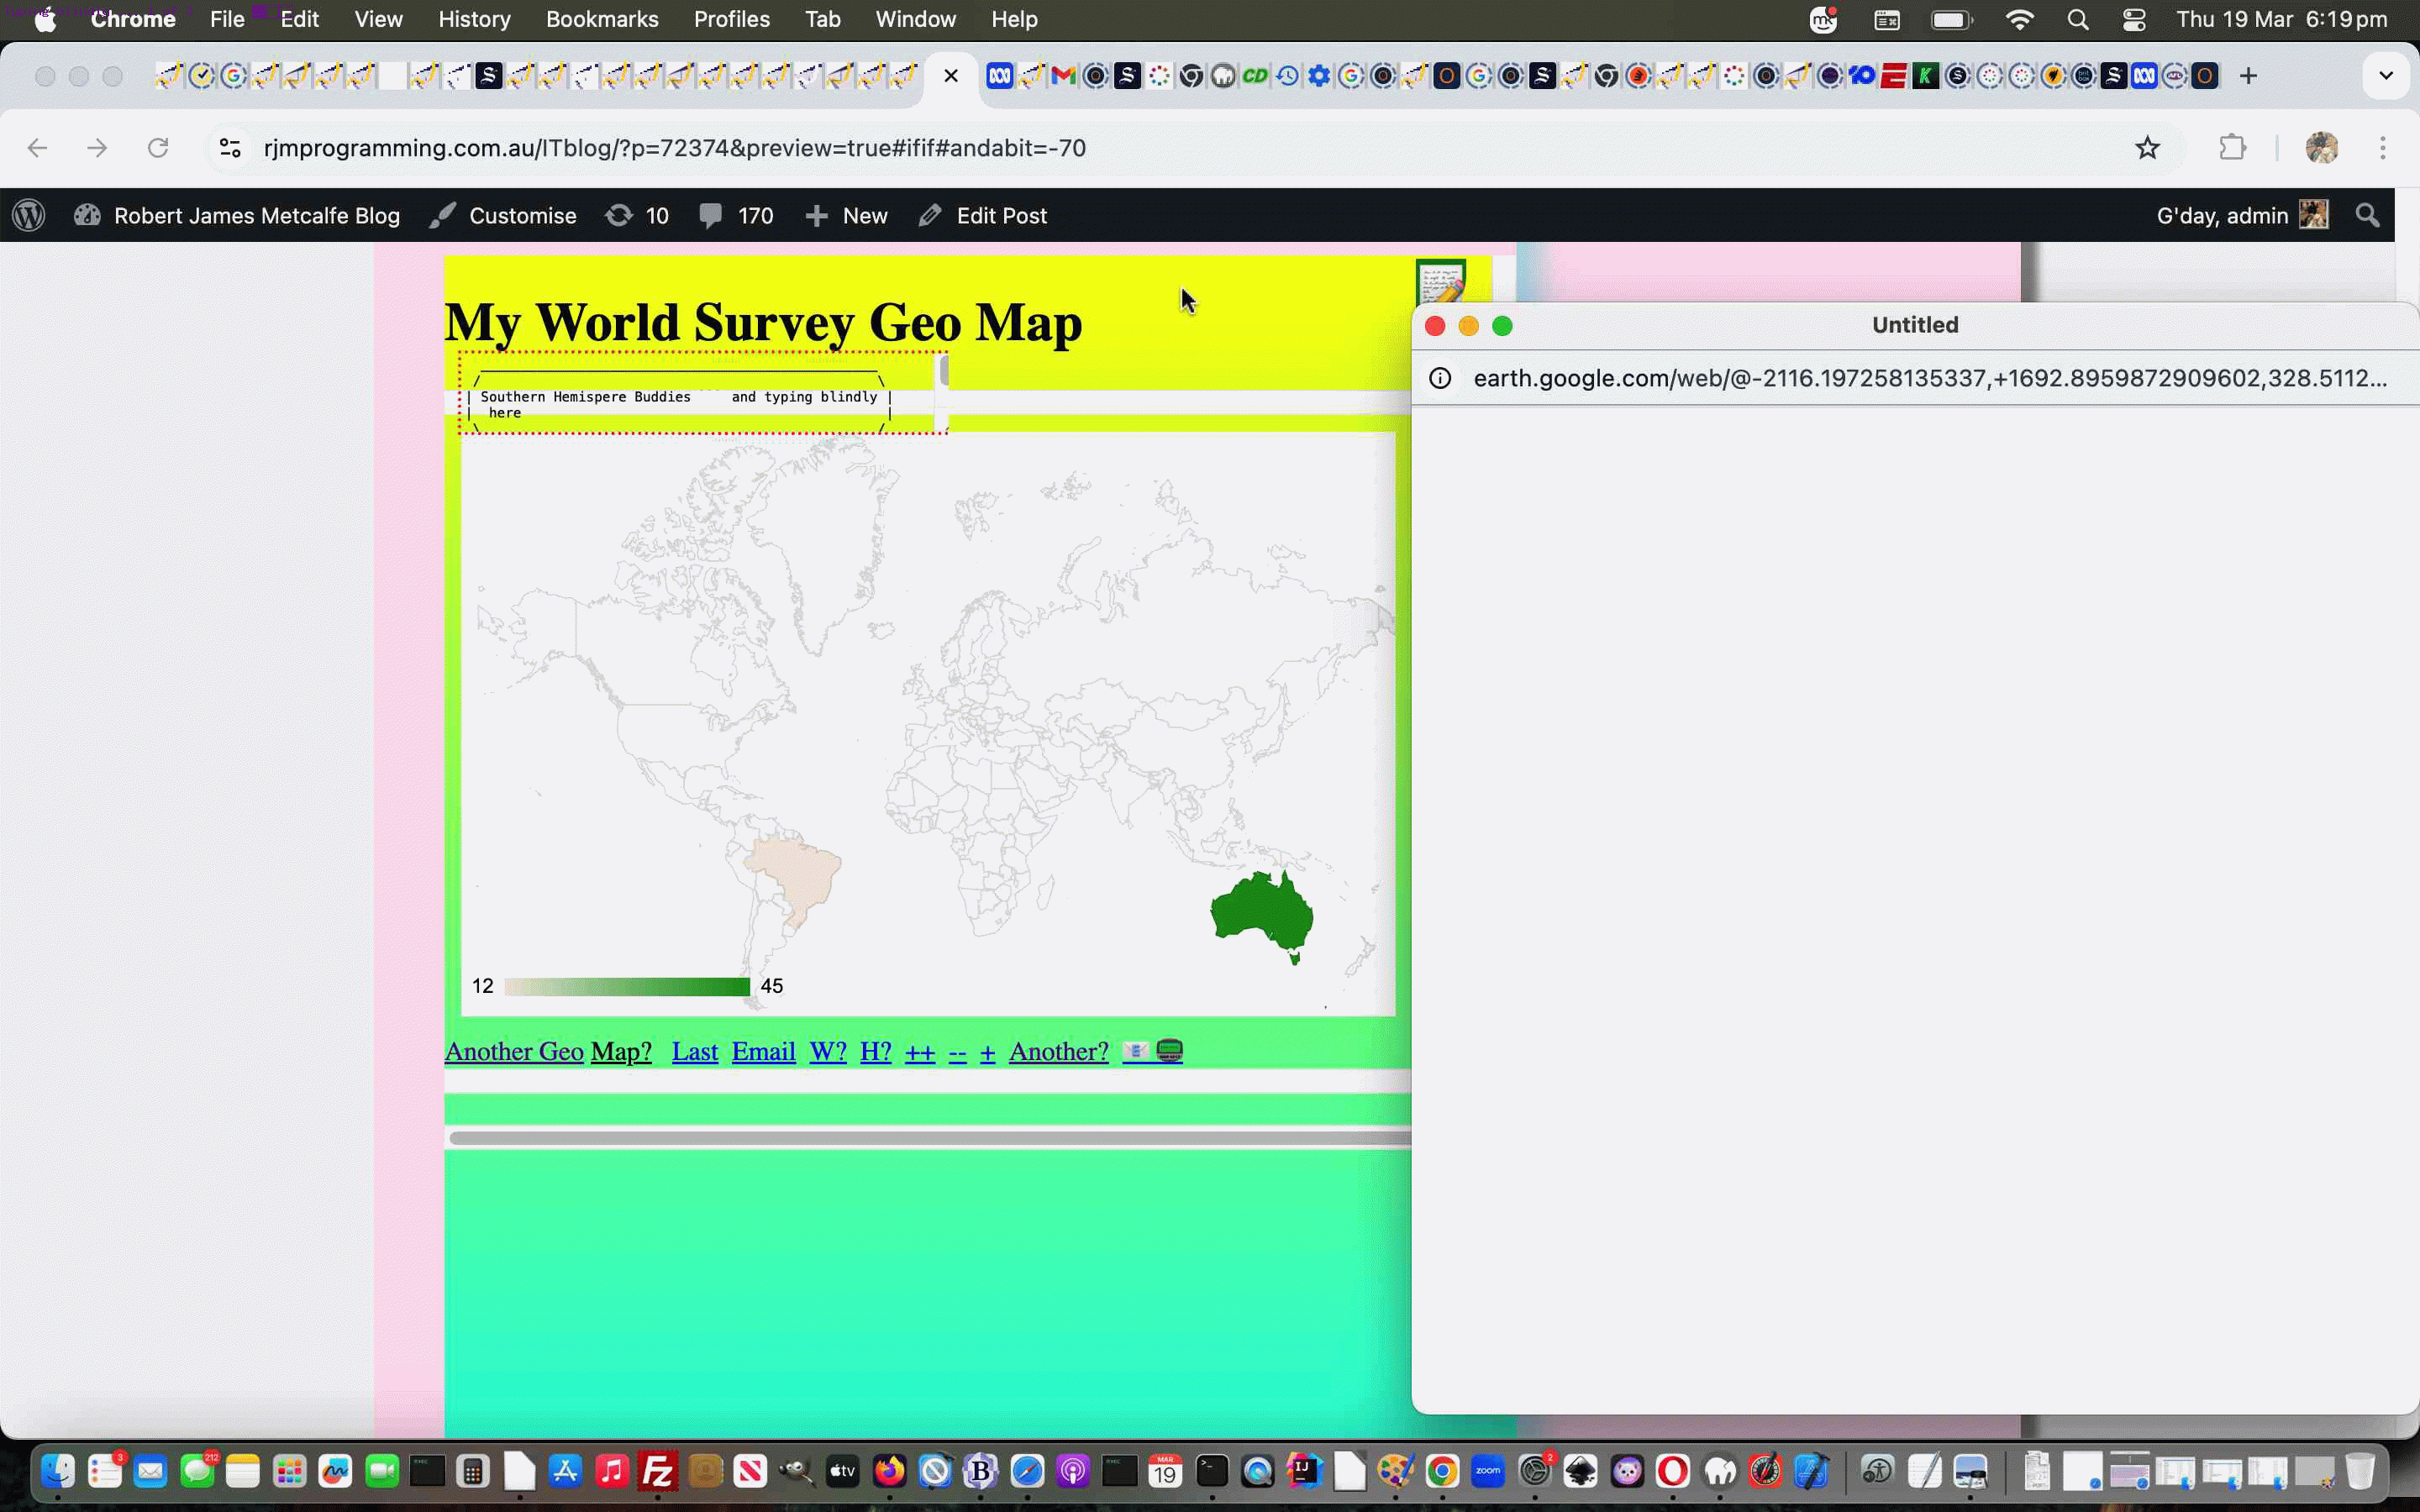Open Gmail from the bookmarks bar
Screen dimensions: 2420x1512
[1062, 75]
